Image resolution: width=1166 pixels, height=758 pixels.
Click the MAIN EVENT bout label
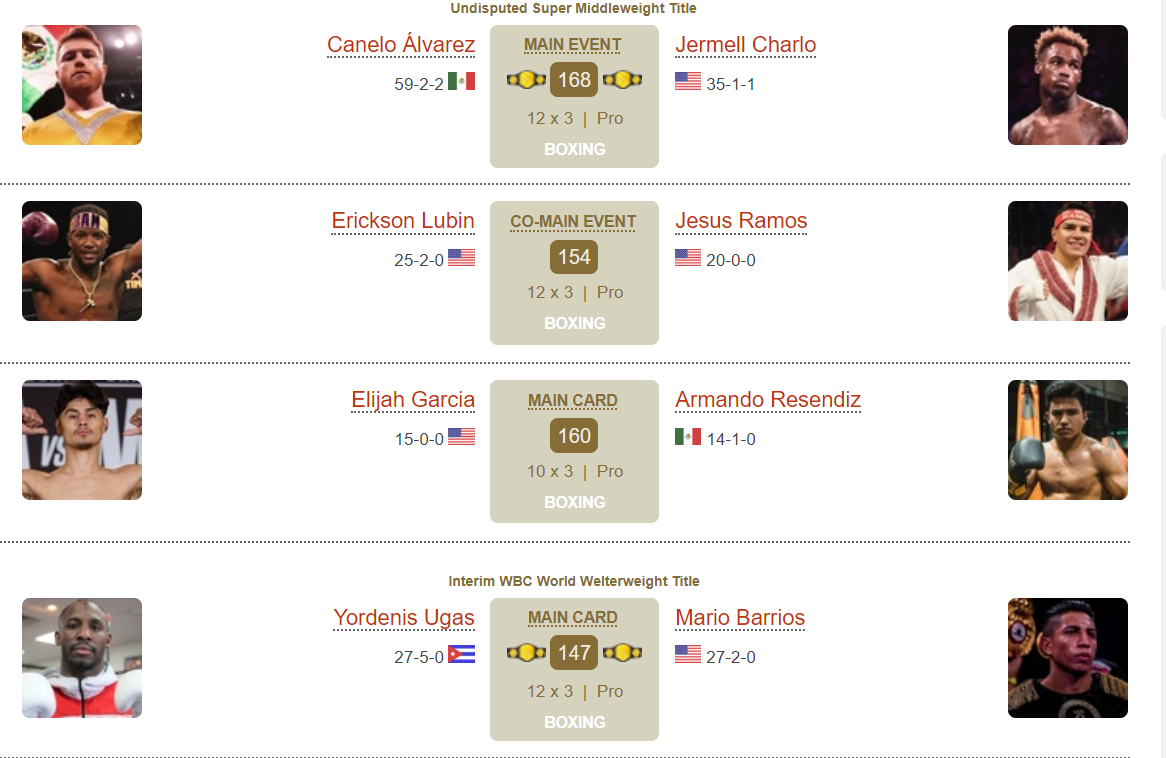coord(573,45)
